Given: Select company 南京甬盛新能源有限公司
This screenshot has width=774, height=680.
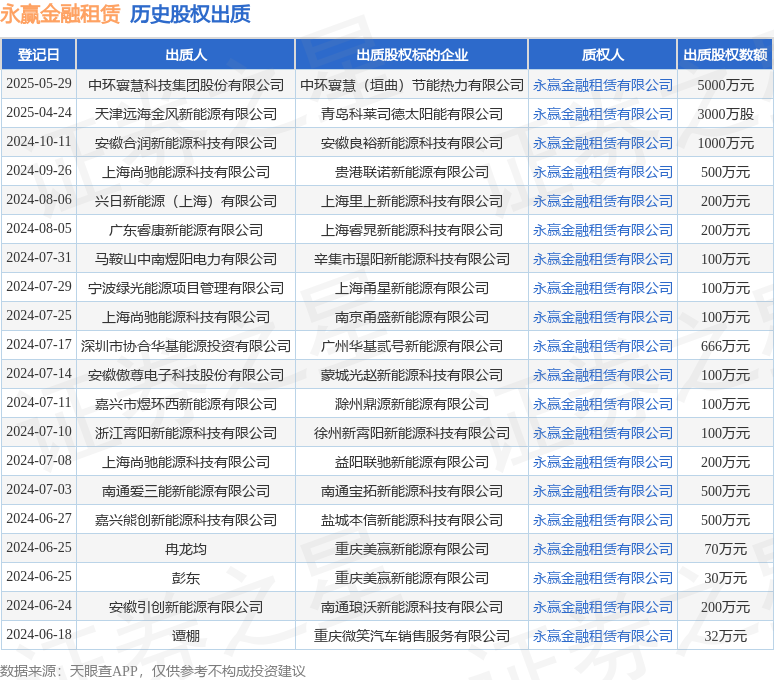Looking at the screenshot, I should point(412,317).
